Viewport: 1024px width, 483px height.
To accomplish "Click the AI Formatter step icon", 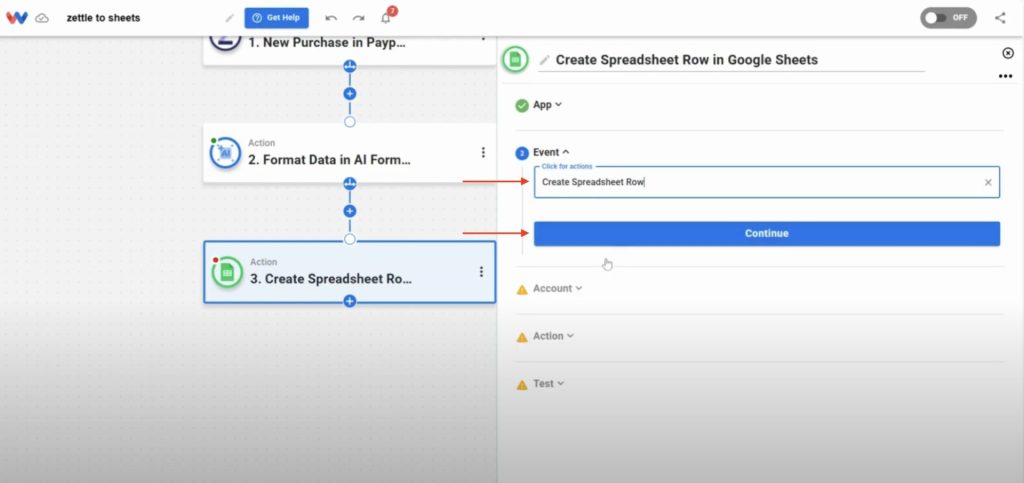I will pos(225,153).
